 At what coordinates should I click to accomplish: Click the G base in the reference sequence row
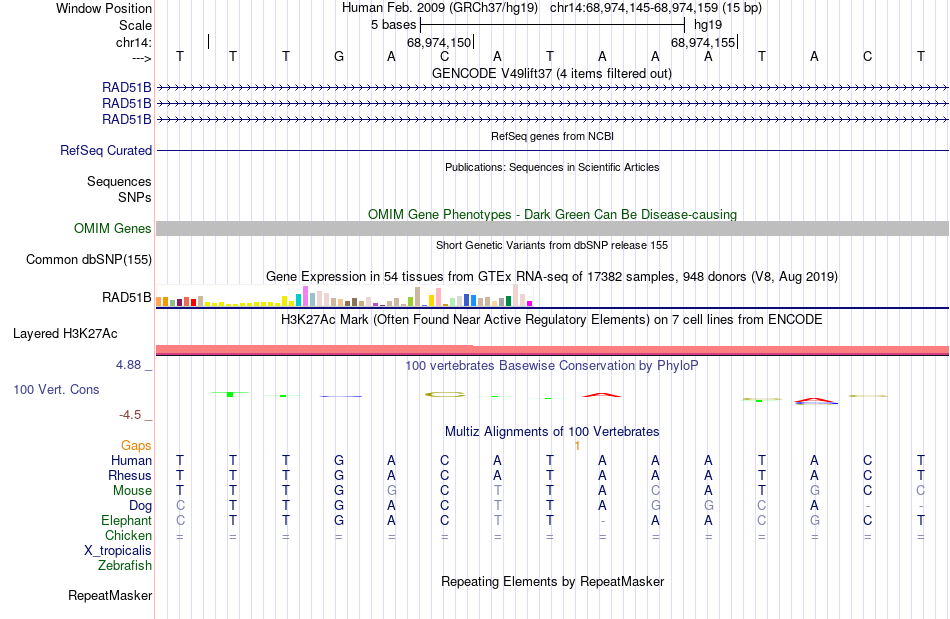[x=339, y=56]
